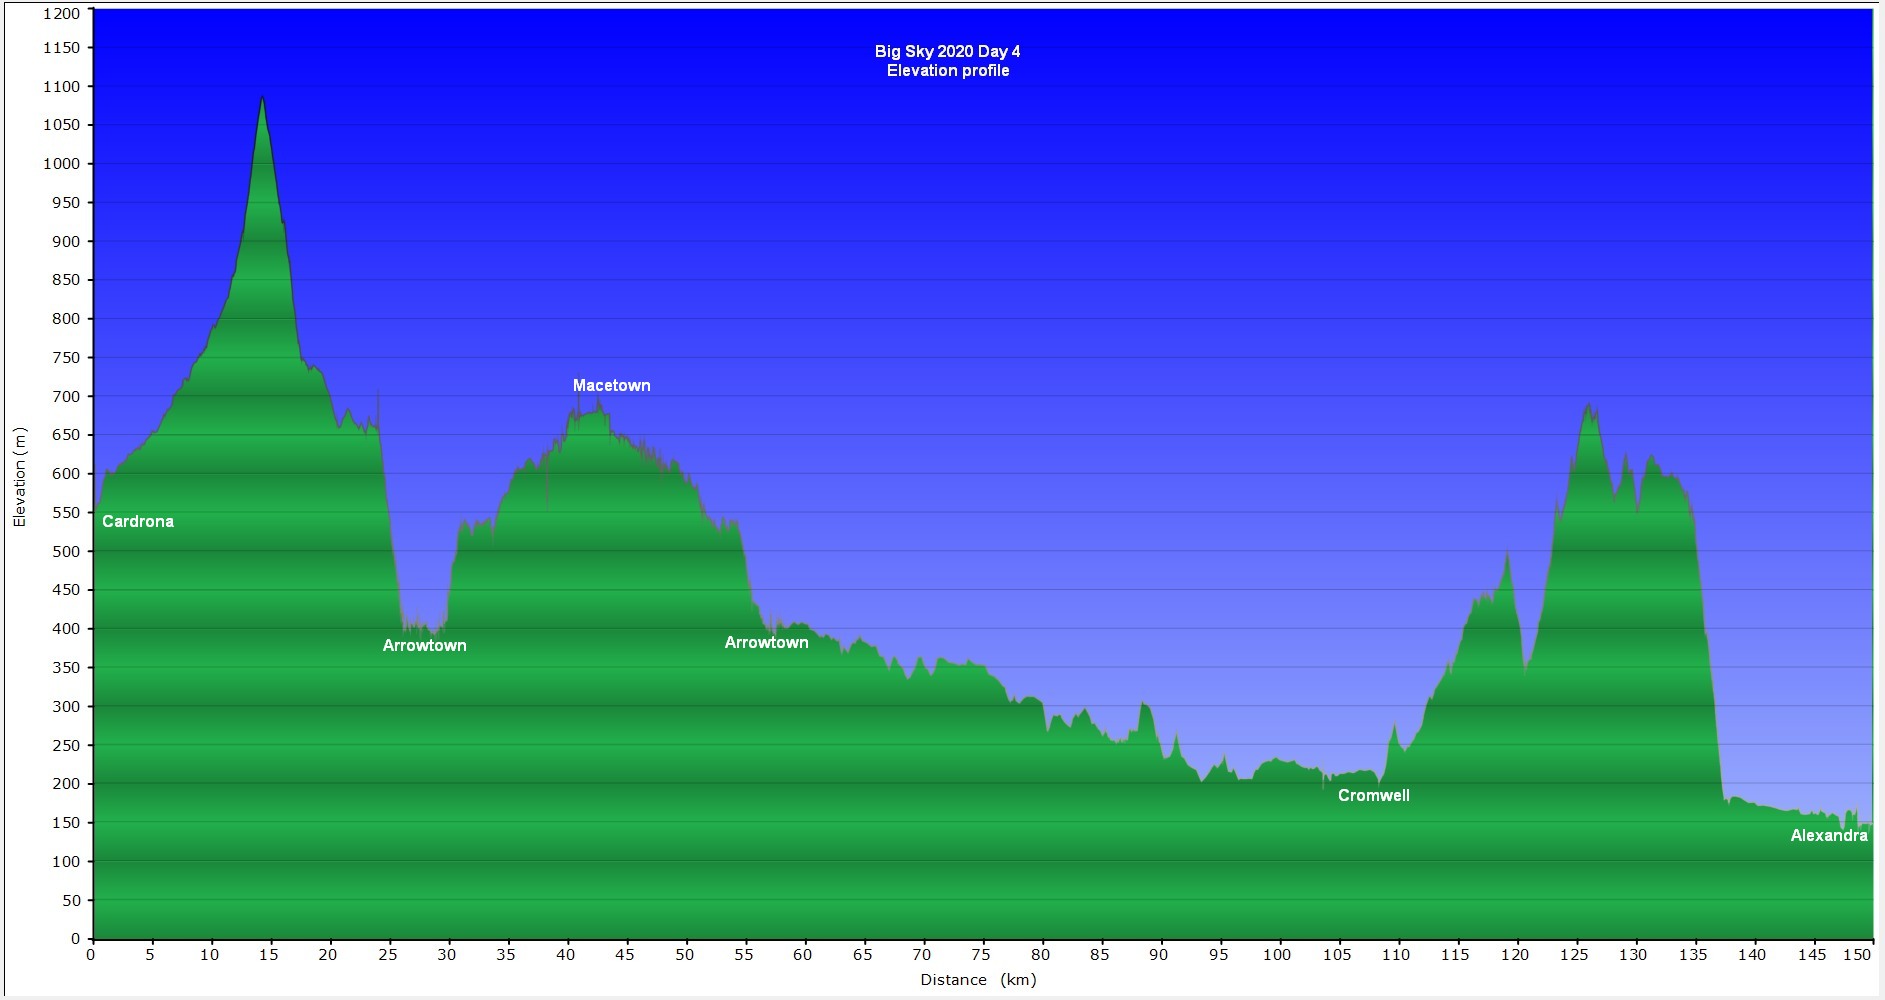Click the Elevation (m) axis title
This screenshot has width=1885, height=1000.
coord(19,477)
